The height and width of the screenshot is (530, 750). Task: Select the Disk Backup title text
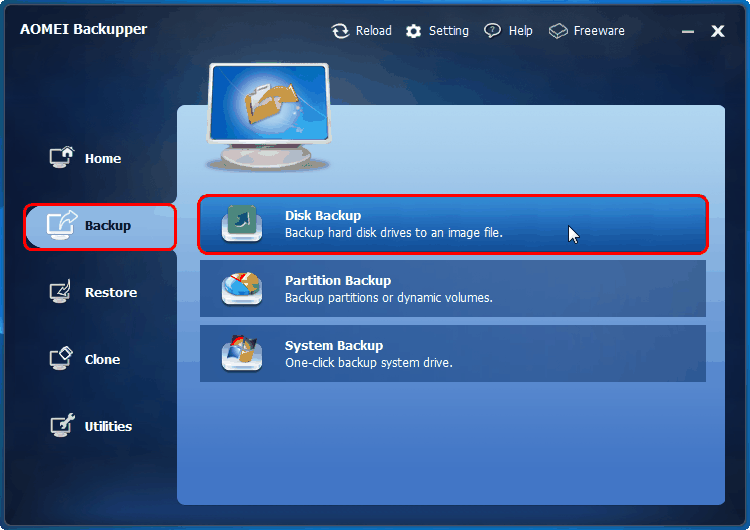tap(323, 215)
